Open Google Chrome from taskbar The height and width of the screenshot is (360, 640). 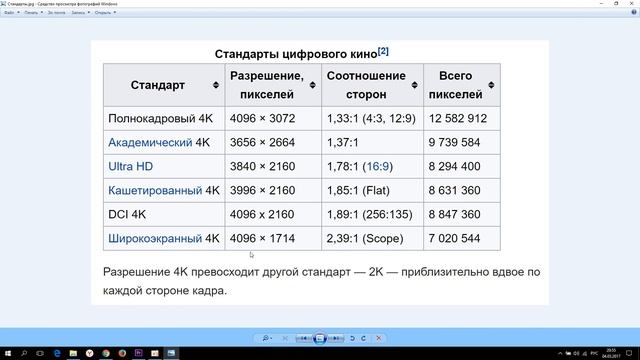pyautogui.click(x=106, y=353)
